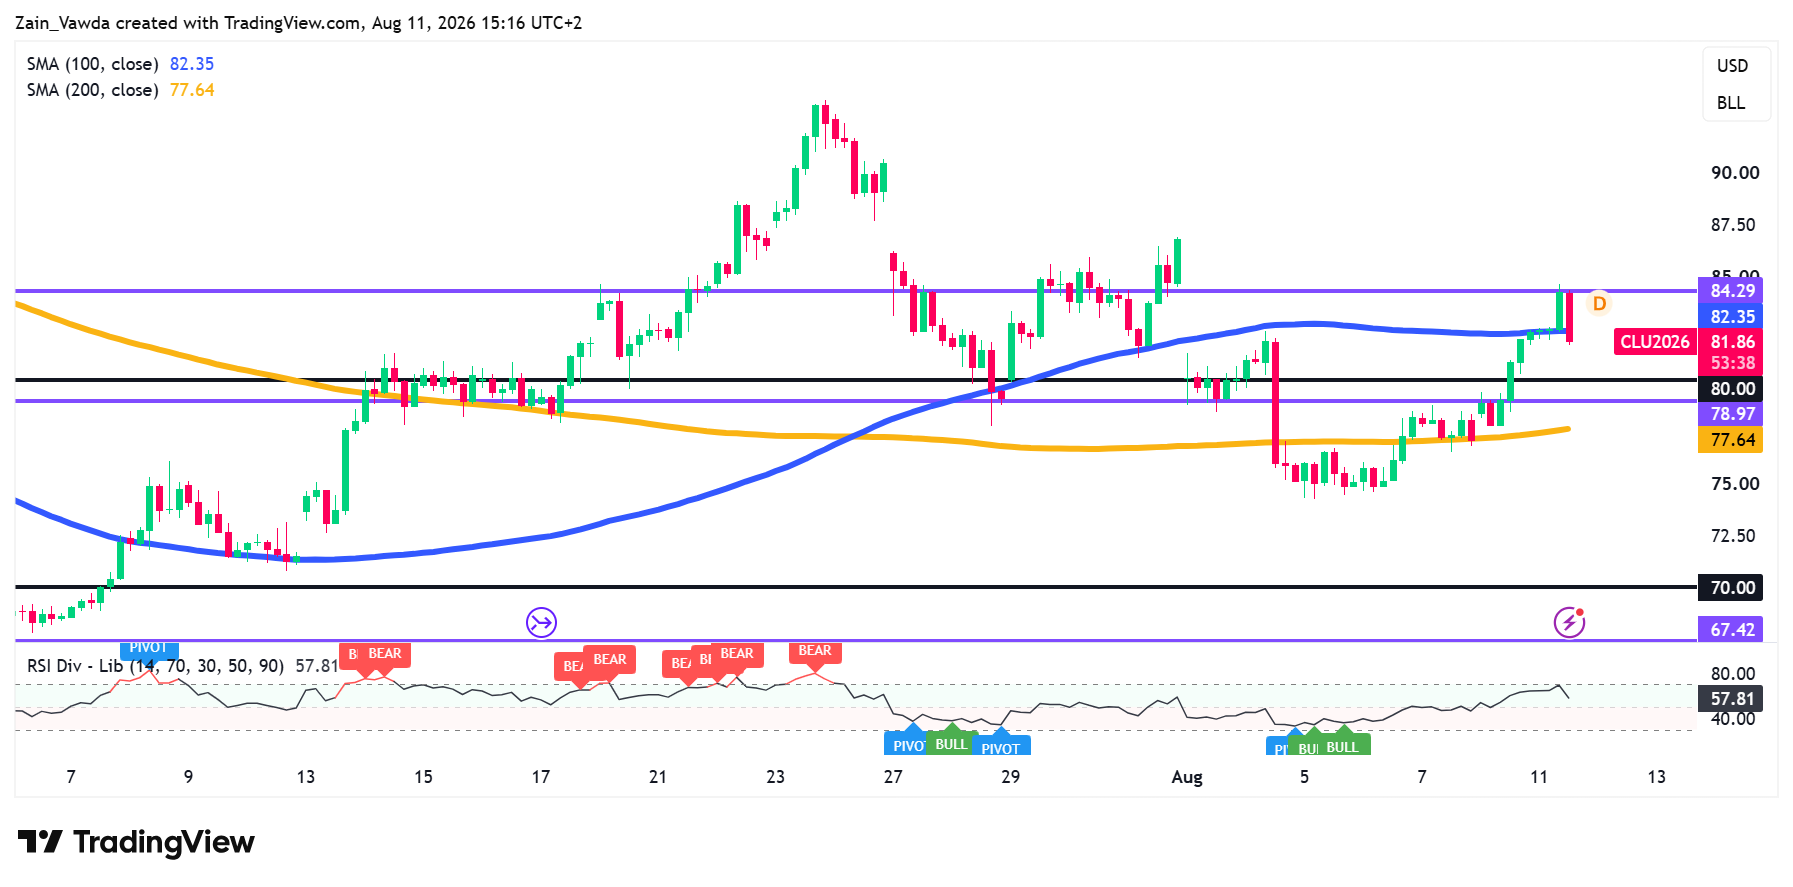Click the red 81.86 last price tag
1793x887 pixels.
point(1731,342)
